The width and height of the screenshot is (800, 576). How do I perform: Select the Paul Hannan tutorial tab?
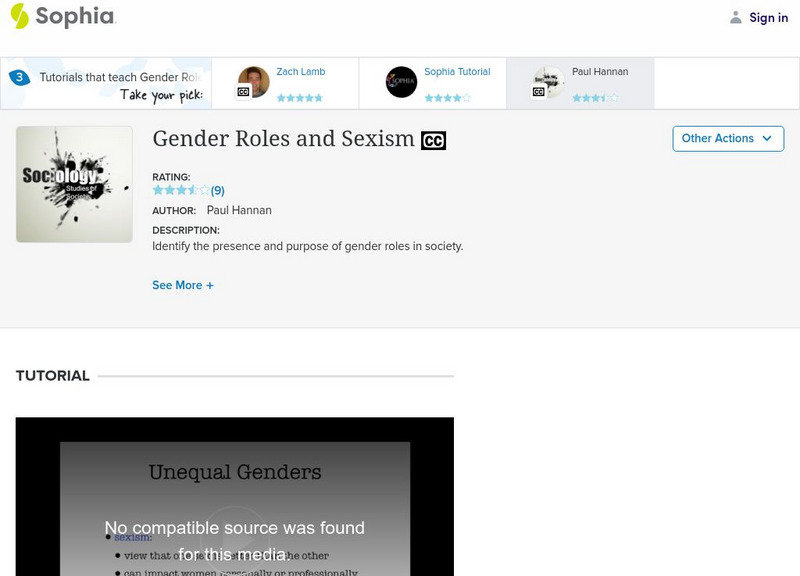click(580, 83)
